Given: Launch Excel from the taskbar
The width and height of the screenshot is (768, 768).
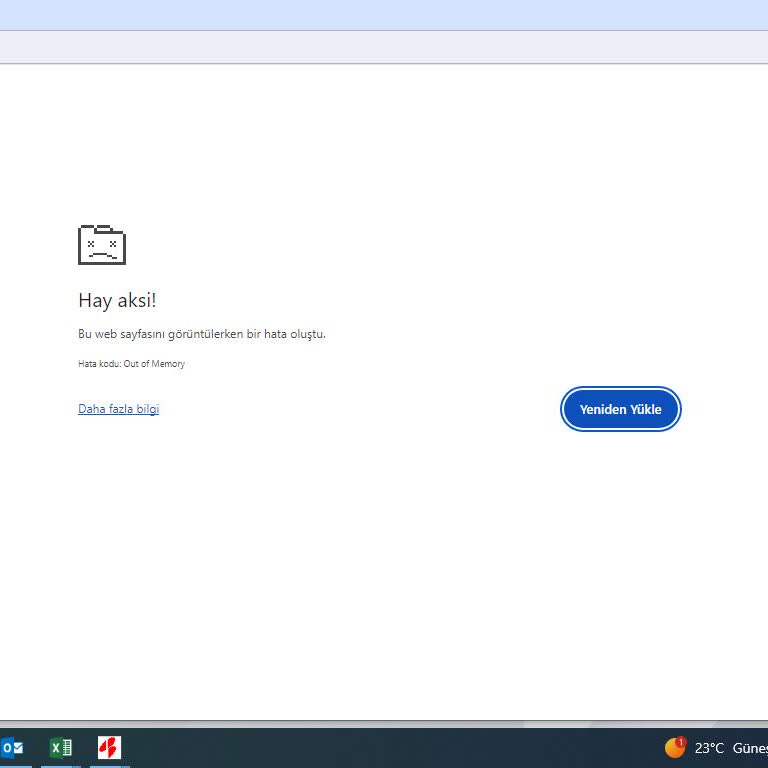Looking at the screenshot, I should pos(61,748).
